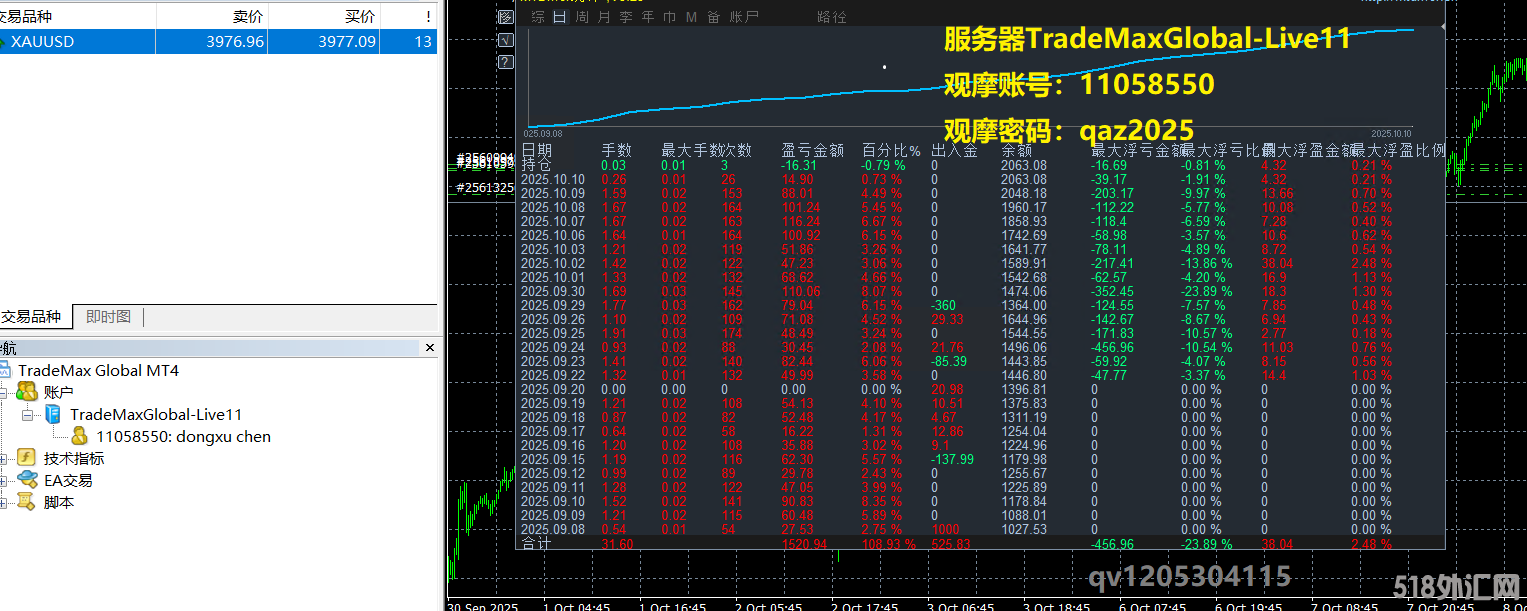Select the 日 daily timeframe icon
1527x611 pixels.
pyautogui.click(x=558, y=16)
